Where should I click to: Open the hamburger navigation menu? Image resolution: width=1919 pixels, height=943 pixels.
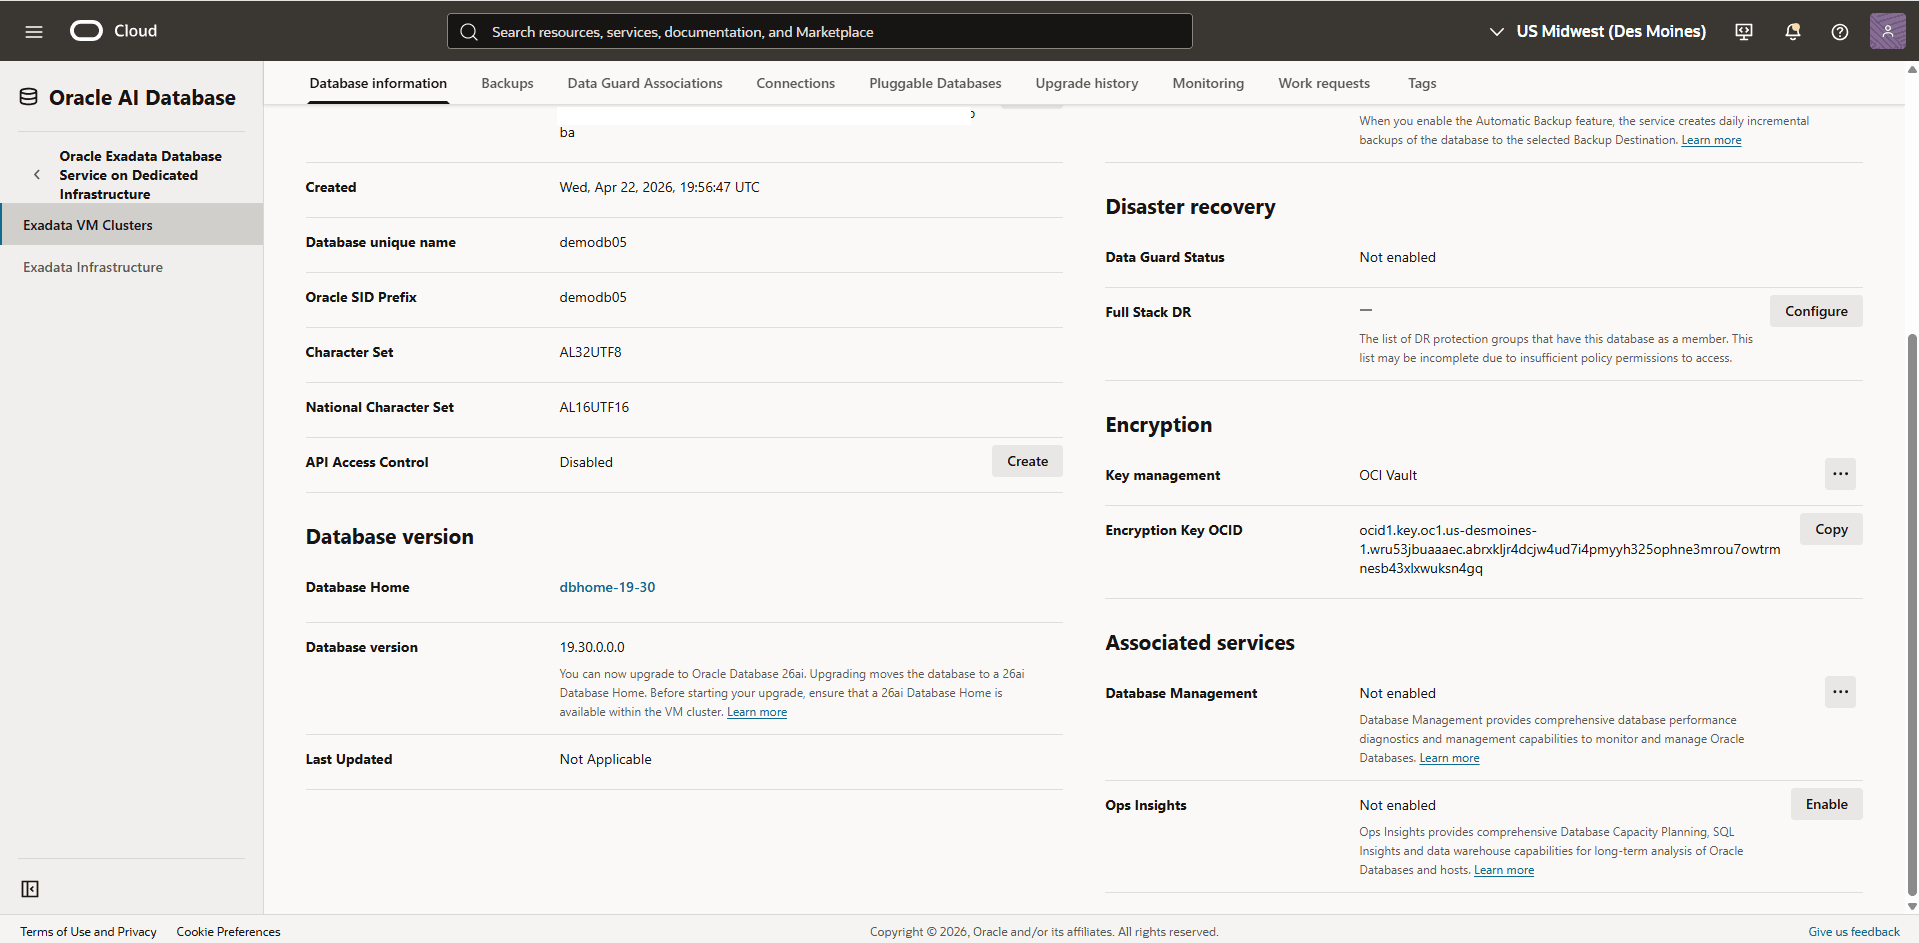pyautogui.click(x=34, y=31)
